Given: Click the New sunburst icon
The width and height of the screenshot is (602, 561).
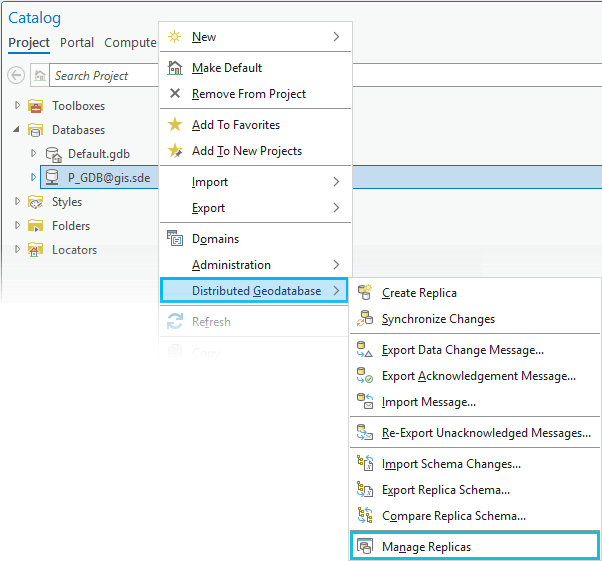Looking at the screenshot, I should [x=175, y=36].
